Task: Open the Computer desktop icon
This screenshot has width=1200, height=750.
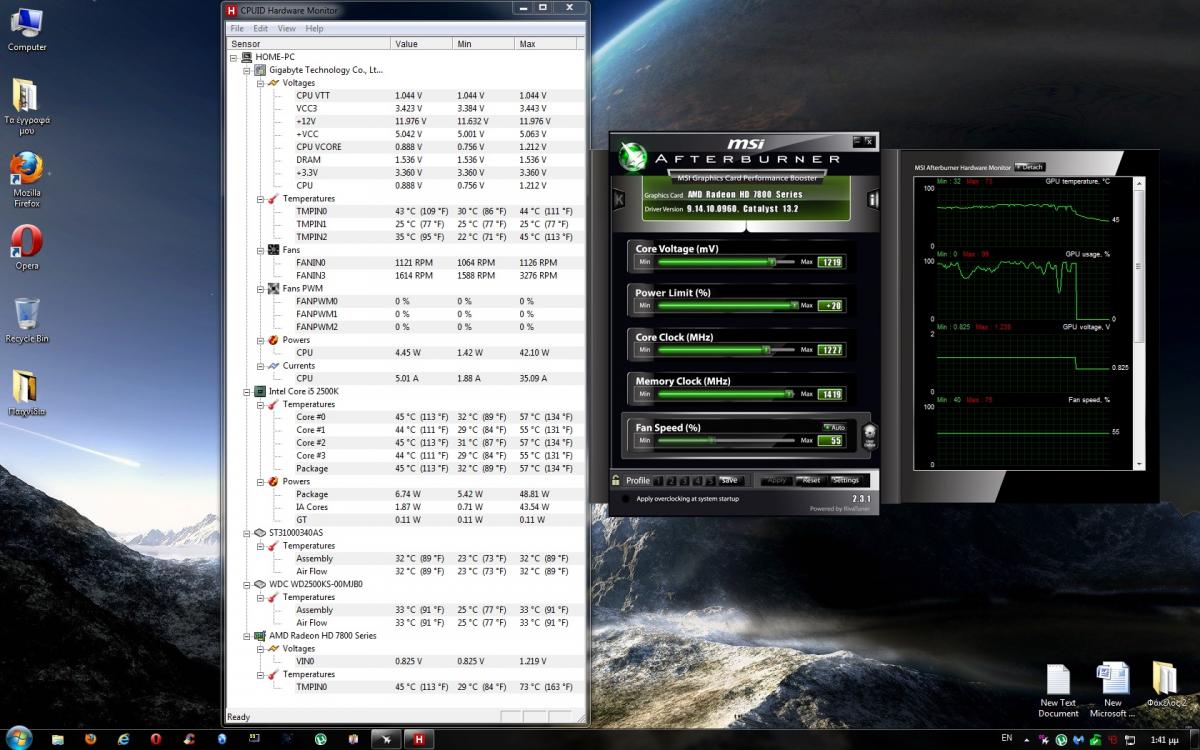Action: pyautogui.click(x=27, y=28)
